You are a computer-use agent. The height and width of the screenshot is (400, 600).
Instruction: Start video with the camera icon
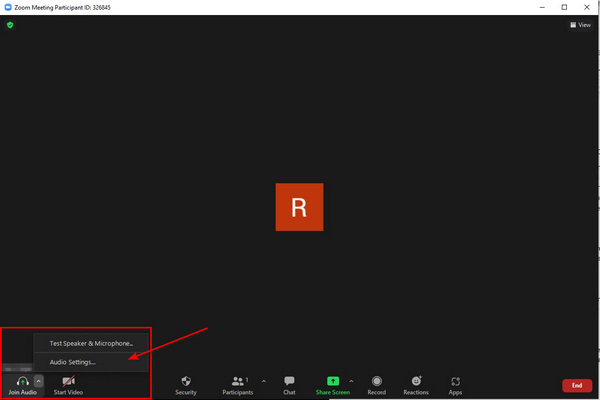point(68,381)
